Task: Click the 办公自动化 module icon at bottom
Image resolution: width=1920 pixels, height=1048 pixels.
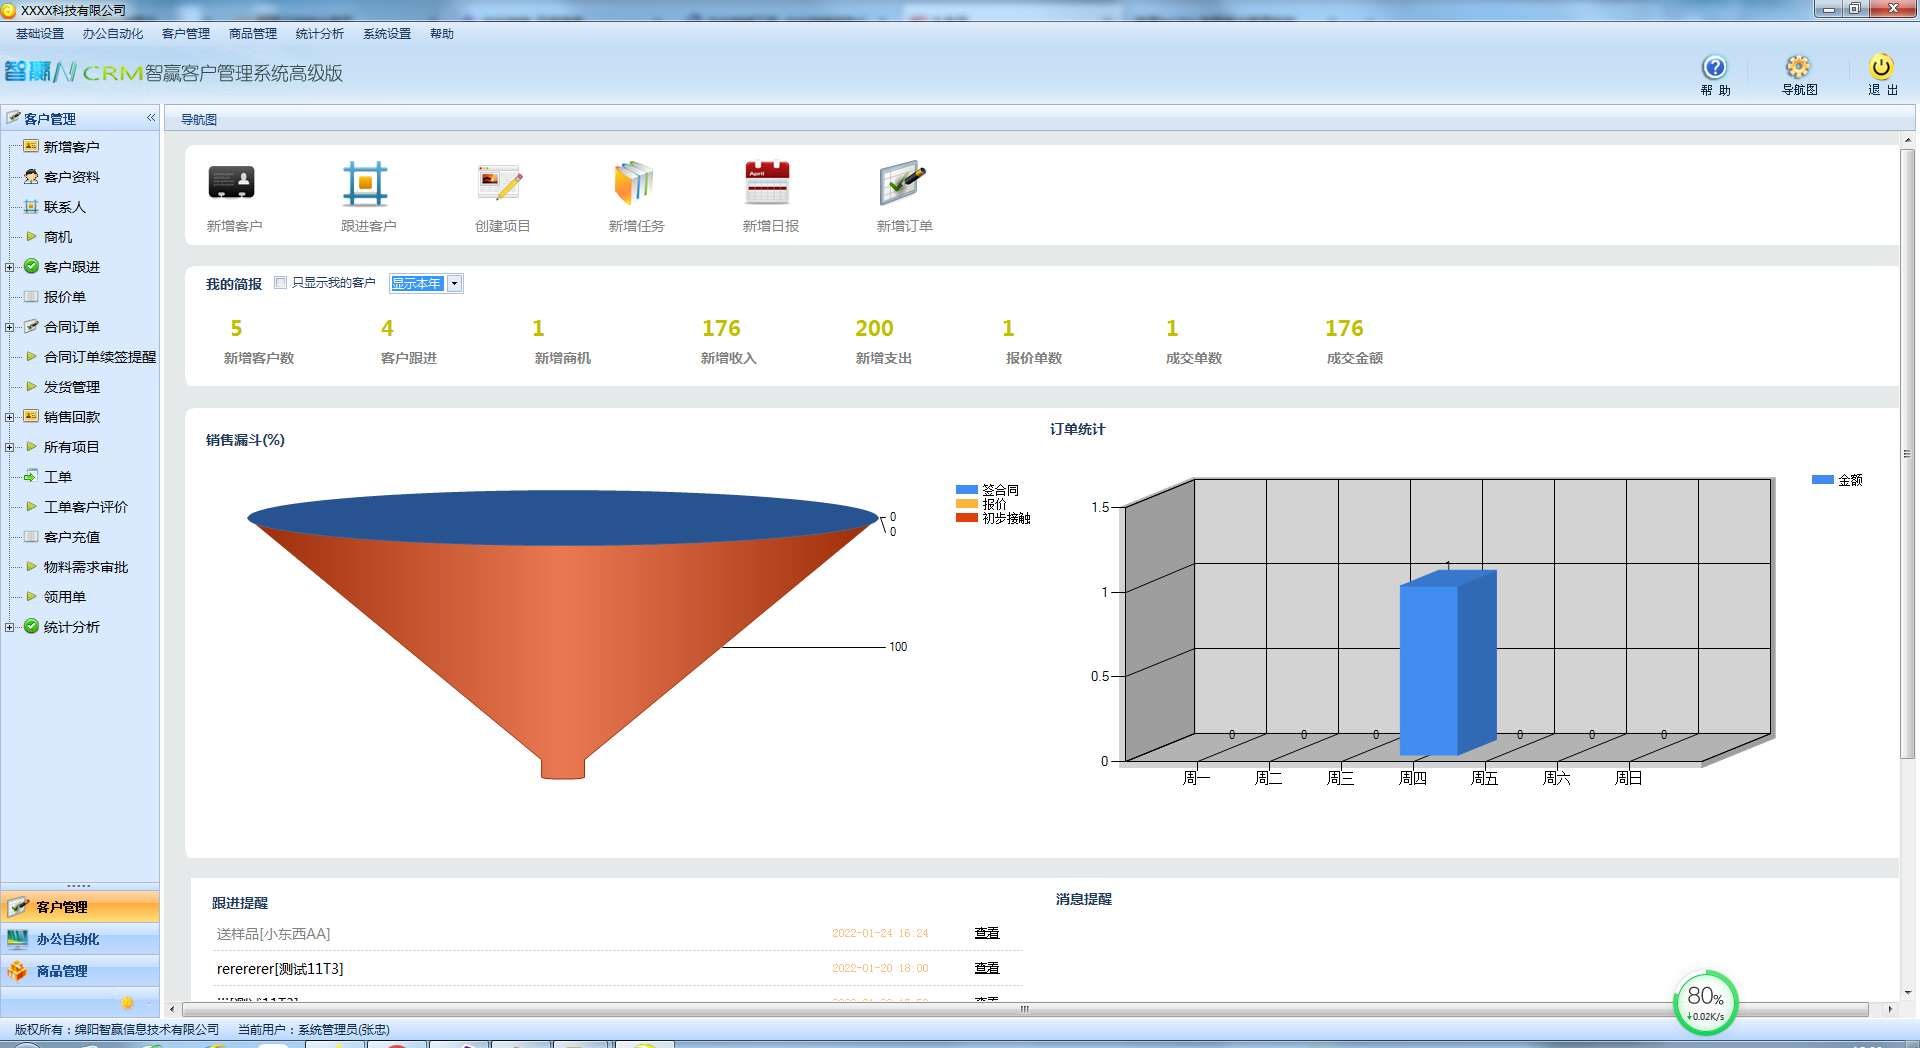Action: pos(18,938)
